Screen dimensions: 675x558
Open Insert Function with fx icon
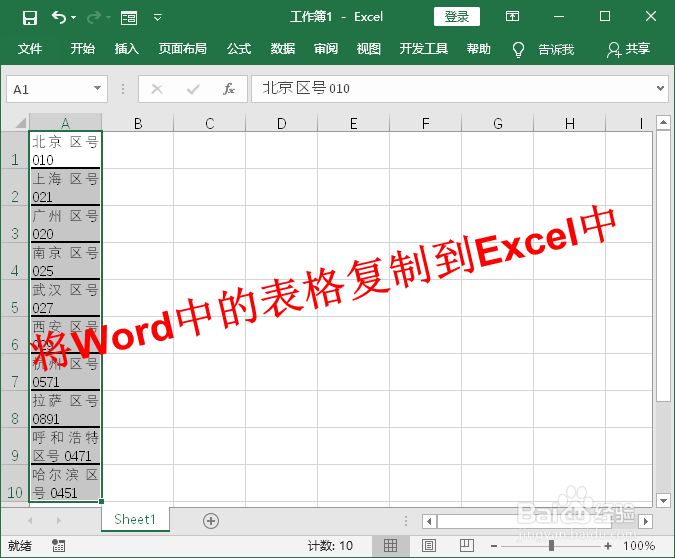[229, 89]
